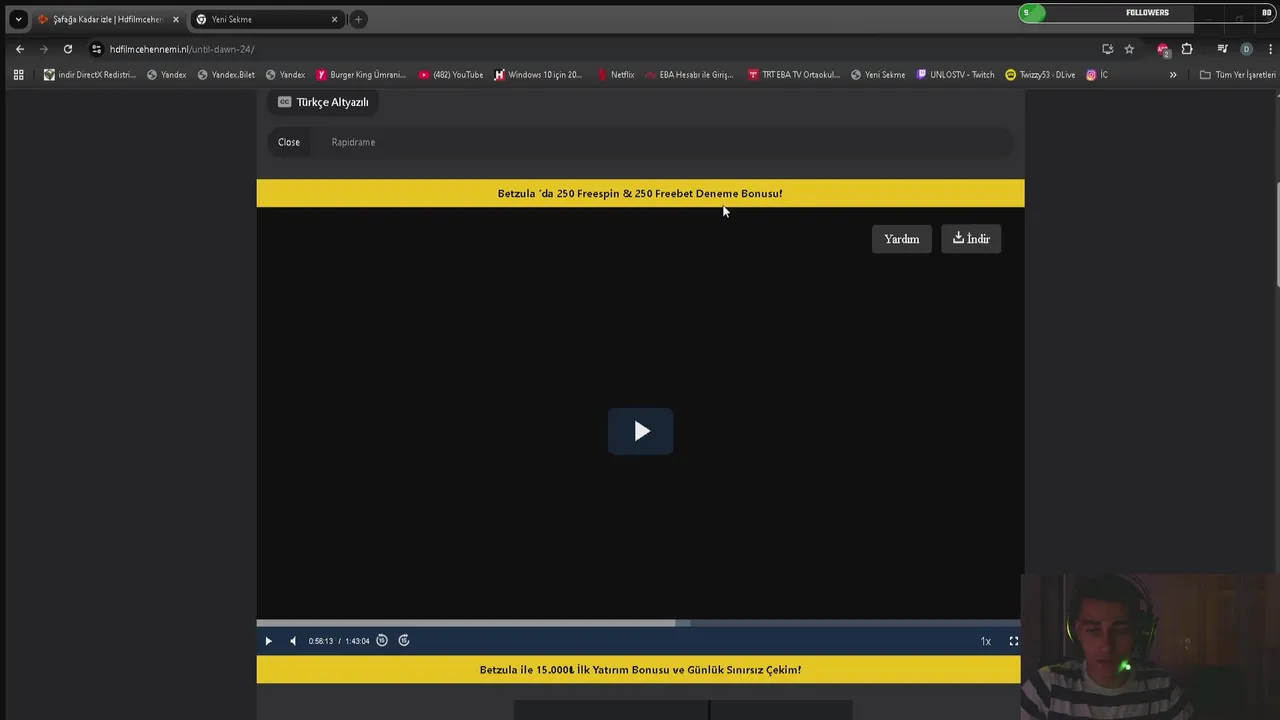Enter fullscreen via player fullscreen icon
The width and height of the screenshot is (1280, 720).
tap(1013, 641)
